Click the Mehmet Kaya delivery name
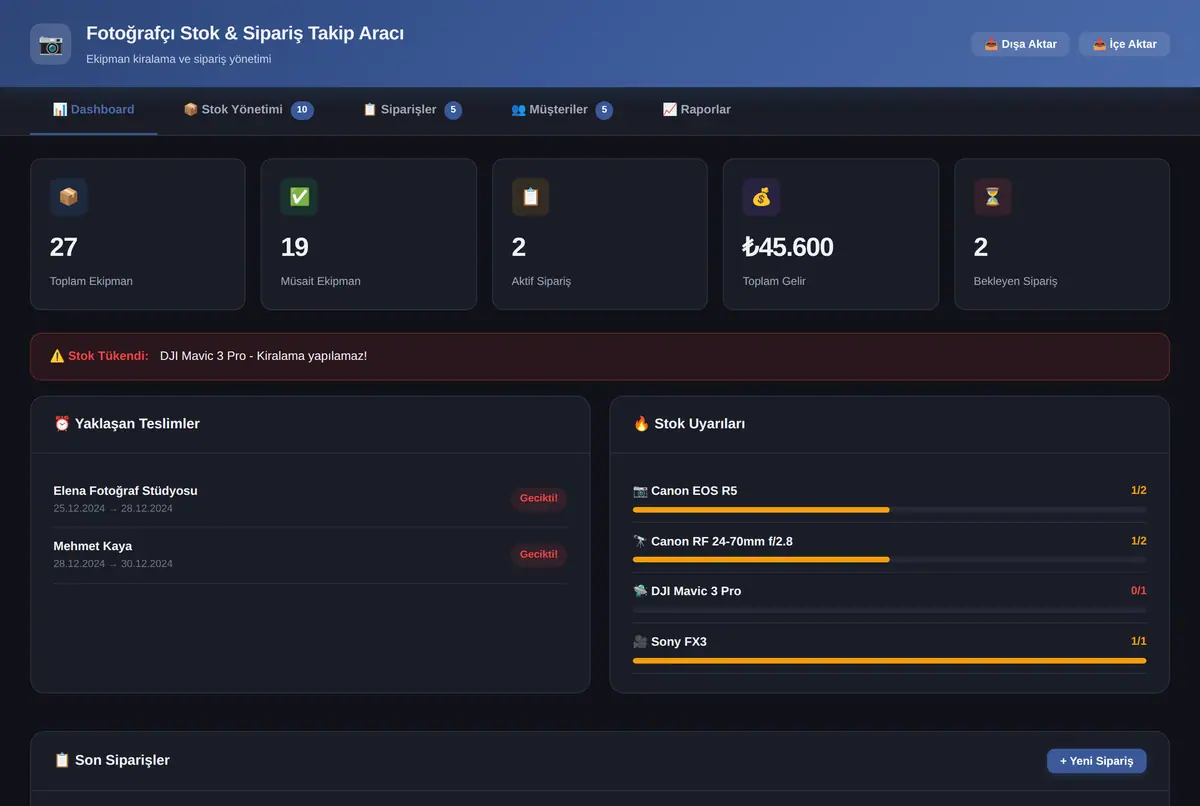1200x806 pixels. click(x=93, y=546)
